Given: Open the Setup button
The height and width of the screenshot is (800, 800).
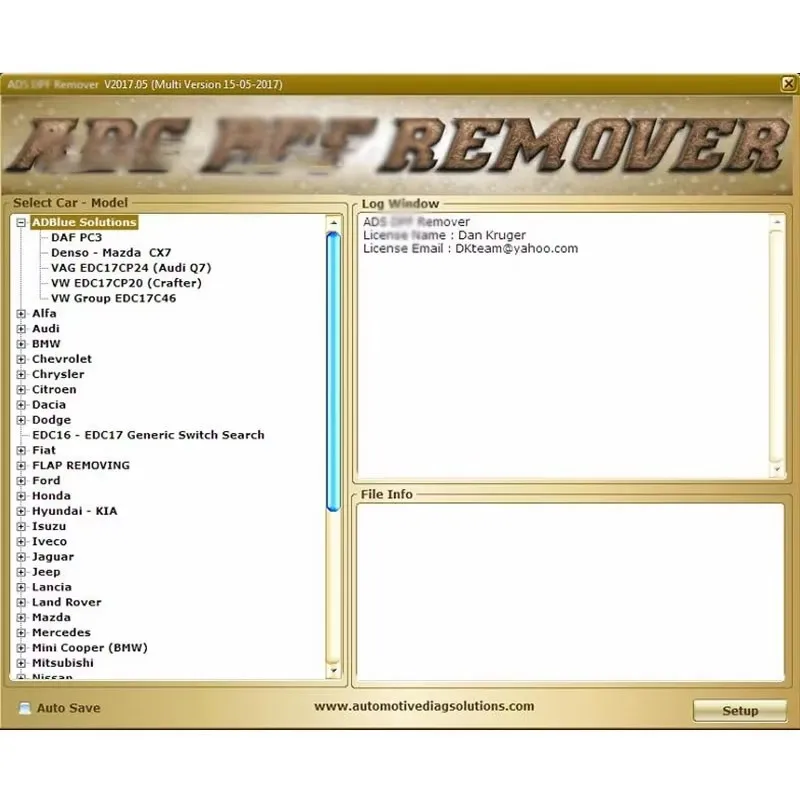Looking at the screenshot, I should coord(740,711).
